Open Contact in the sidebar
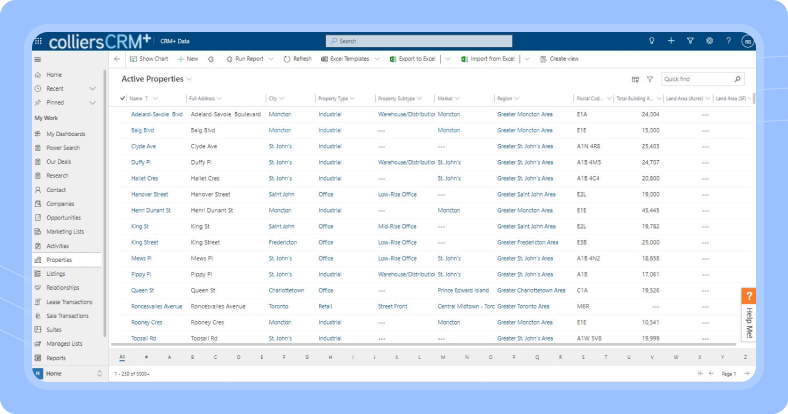This screenshot has height=414, width=788. [56, 190]
